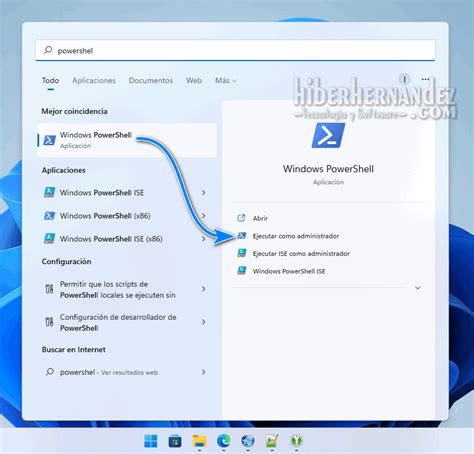Click the Windows PowerShell ISE icon

pyautogui.click(x=49, y=192)
